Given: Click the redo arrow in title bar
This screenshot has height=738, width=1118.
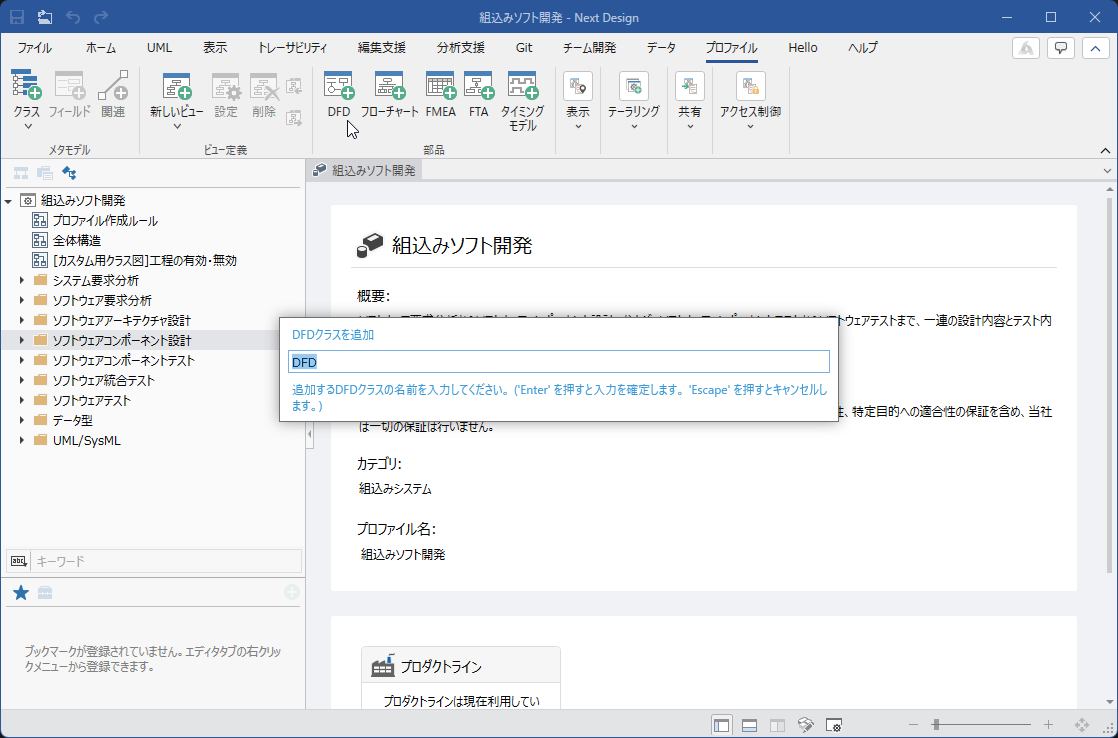Looking at the screenshot, I should pyautogui.click(x=101, y=16).
